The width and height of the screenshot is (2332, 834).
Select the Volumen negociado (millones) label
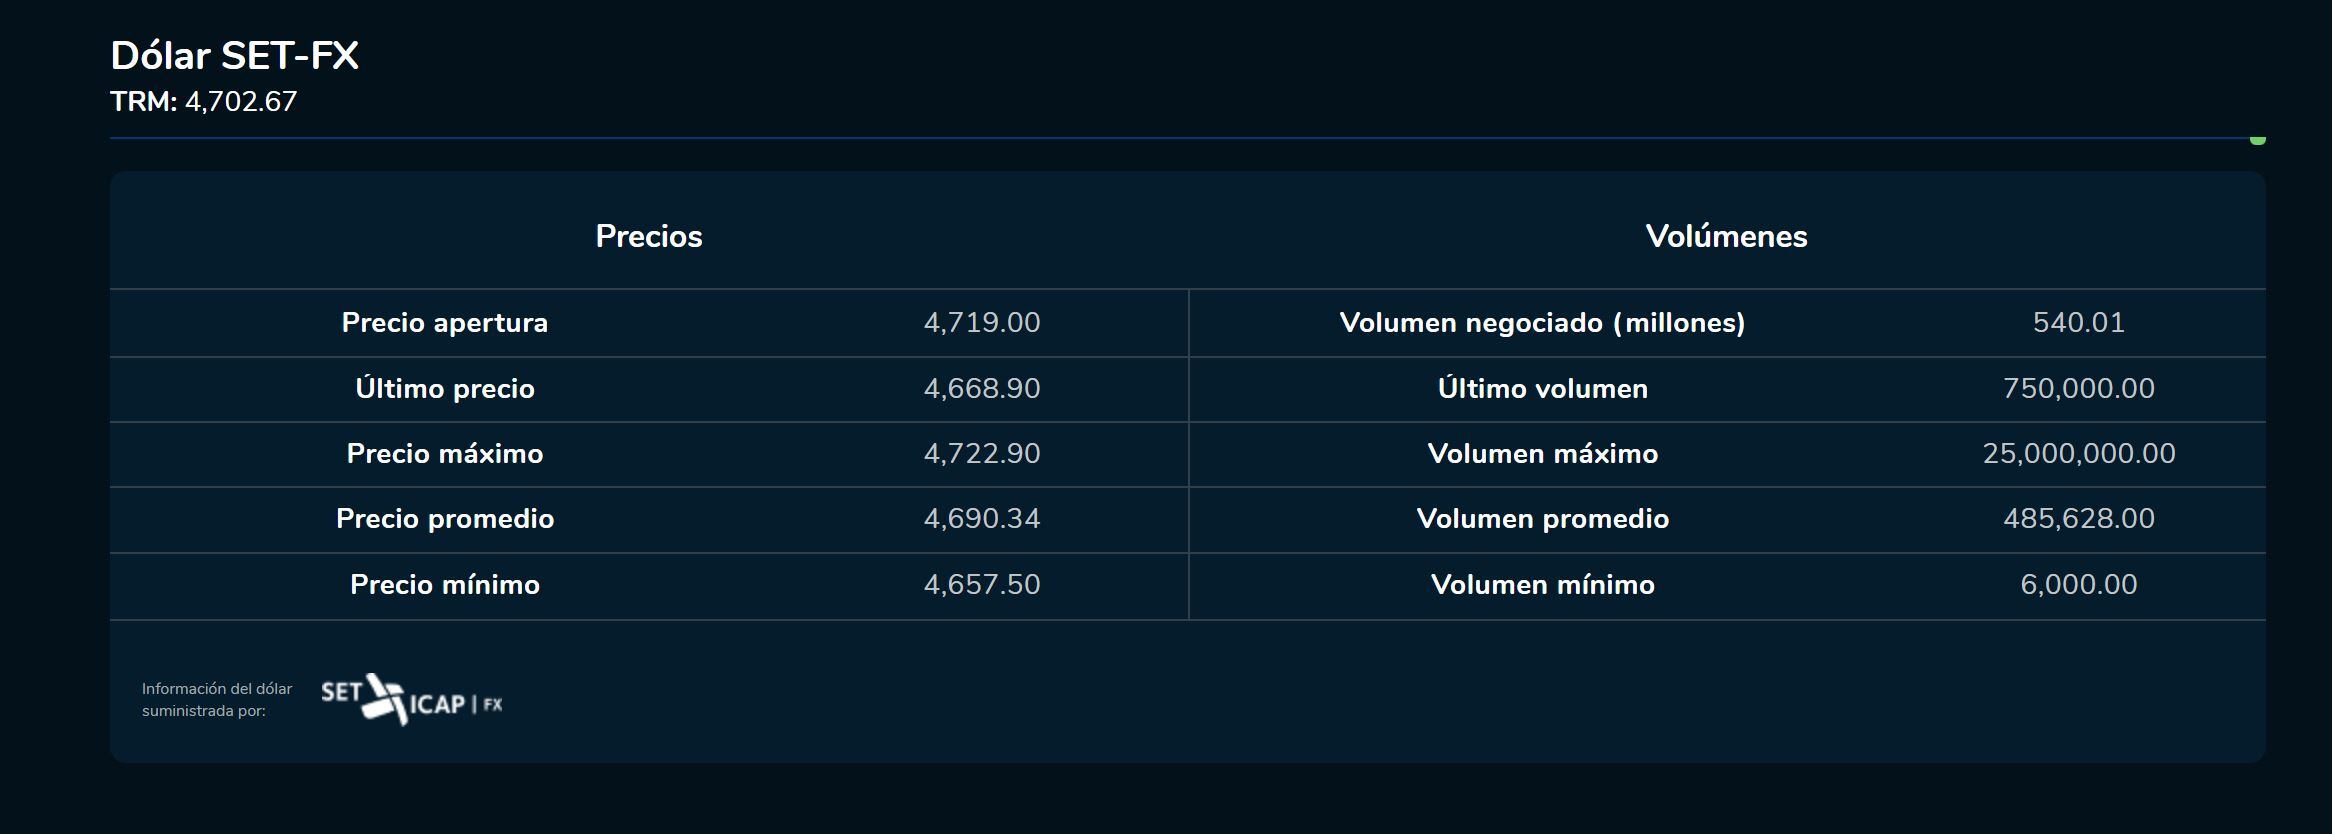[1542, 323]
